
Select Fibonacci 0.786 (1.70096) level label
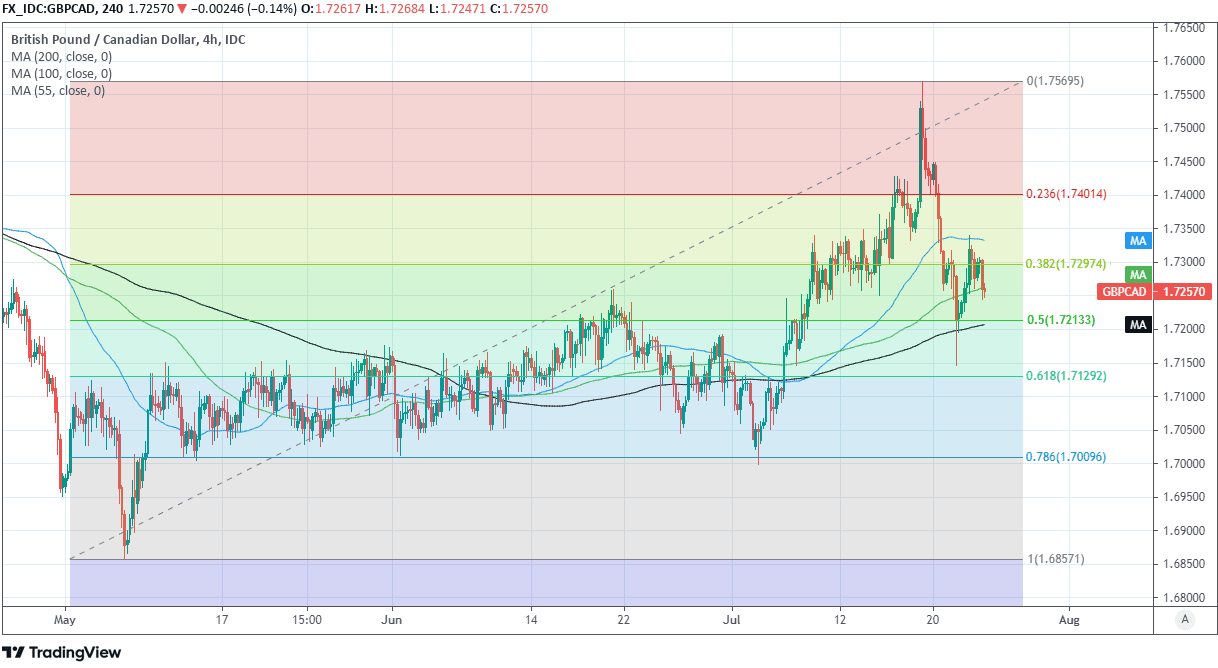coord(1067,457)
